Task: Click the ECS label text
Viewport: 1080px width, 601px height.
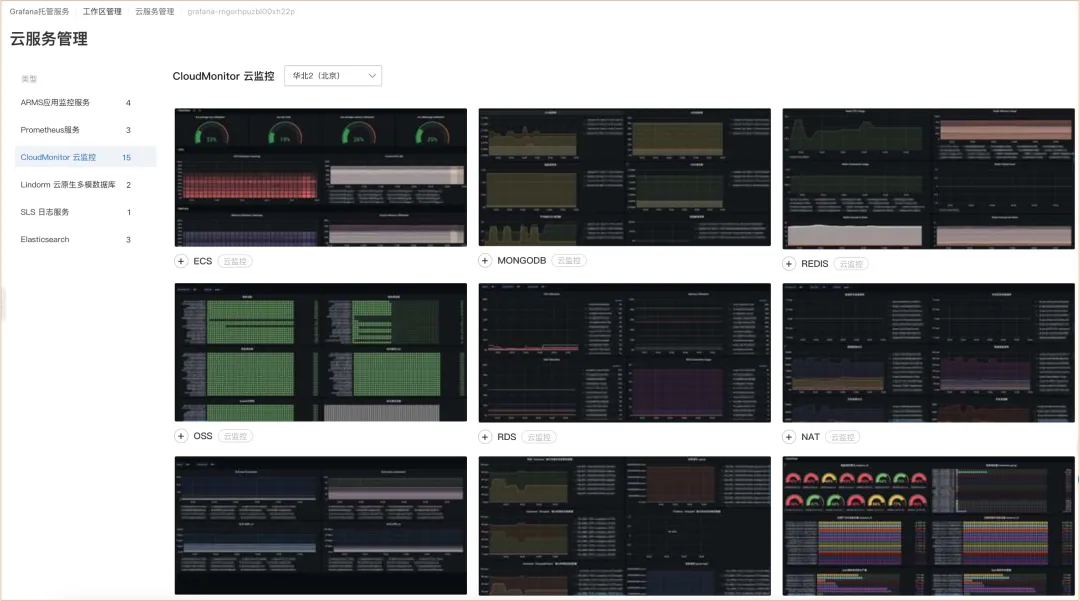Action: point(202,262)
